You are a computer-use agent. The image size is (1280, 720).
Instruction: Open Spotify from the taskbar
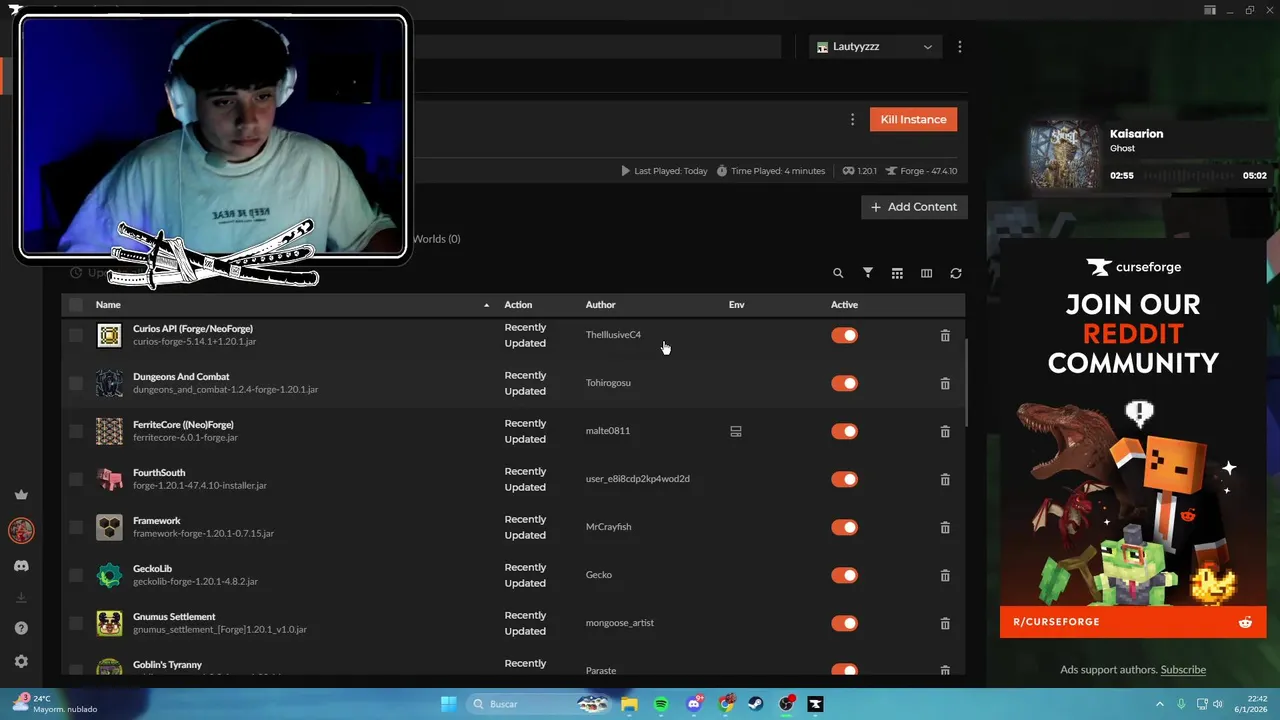pos(661,704)
